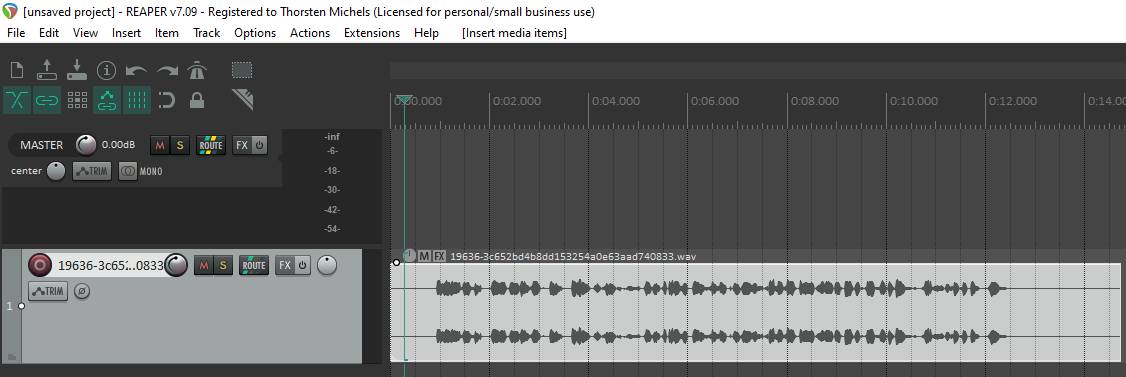Click the track number 1 label
This screenshot has width=1126, height=377.
point(9,307)
